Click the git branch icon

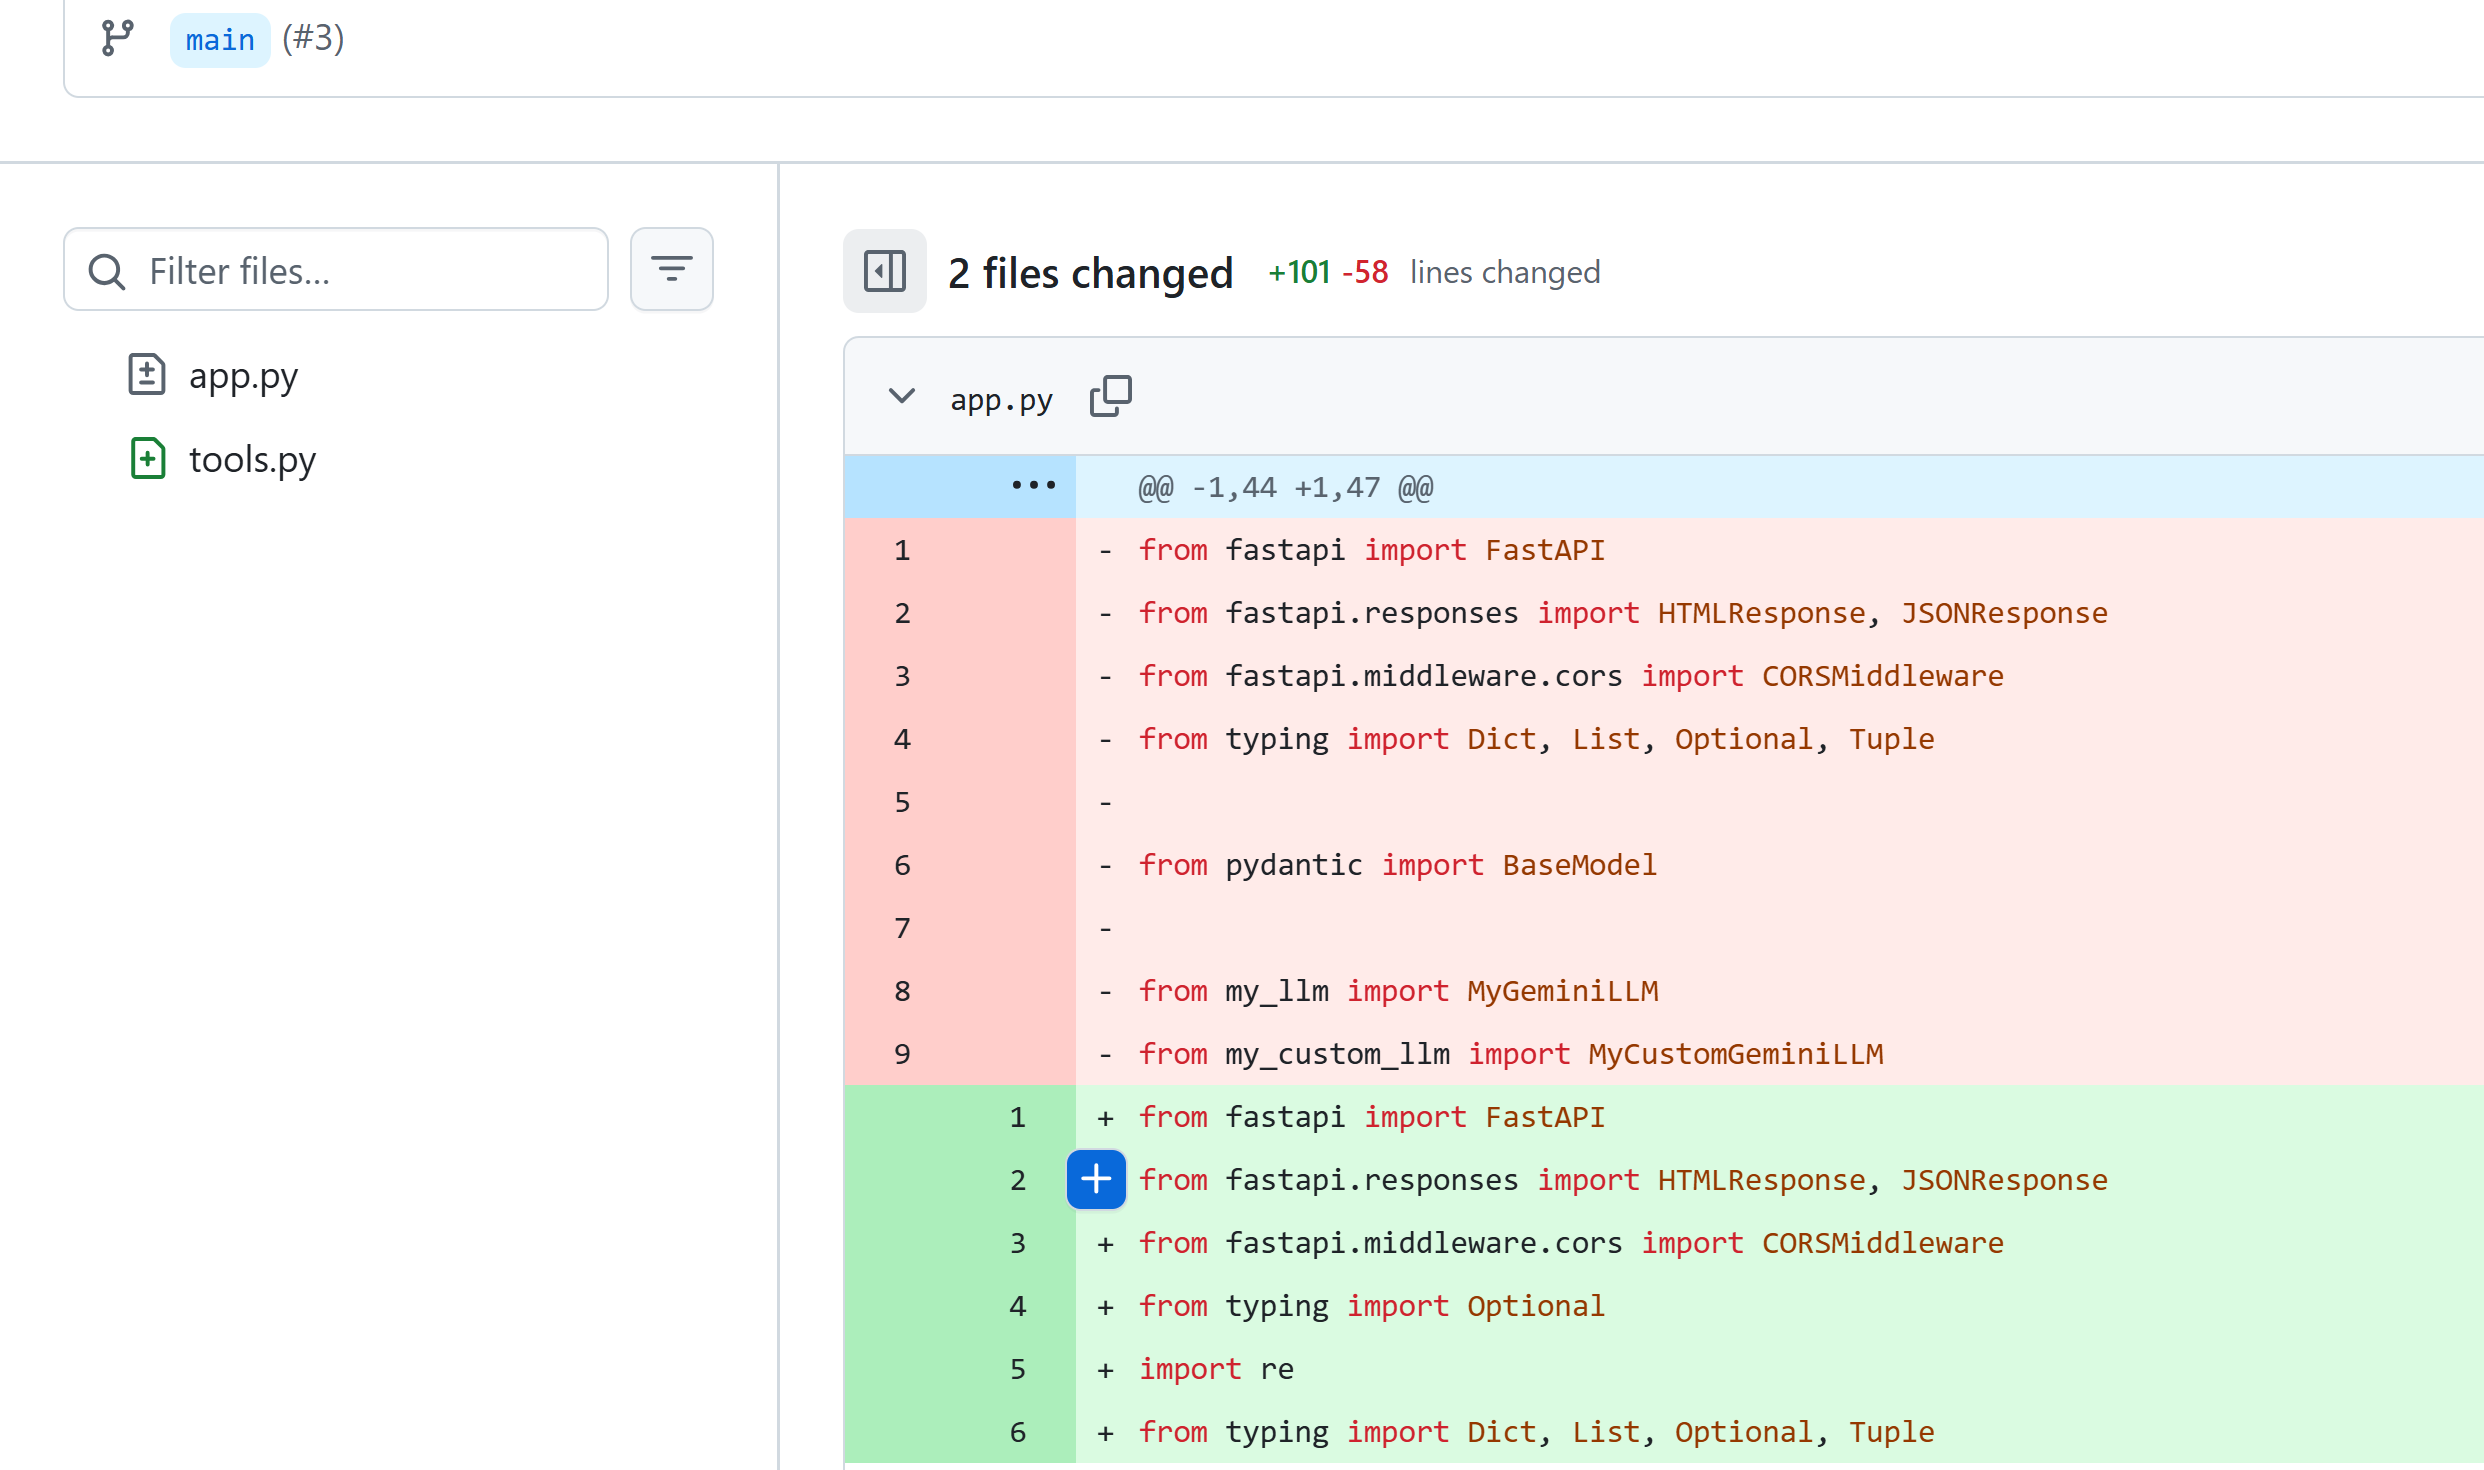(117, 38)
